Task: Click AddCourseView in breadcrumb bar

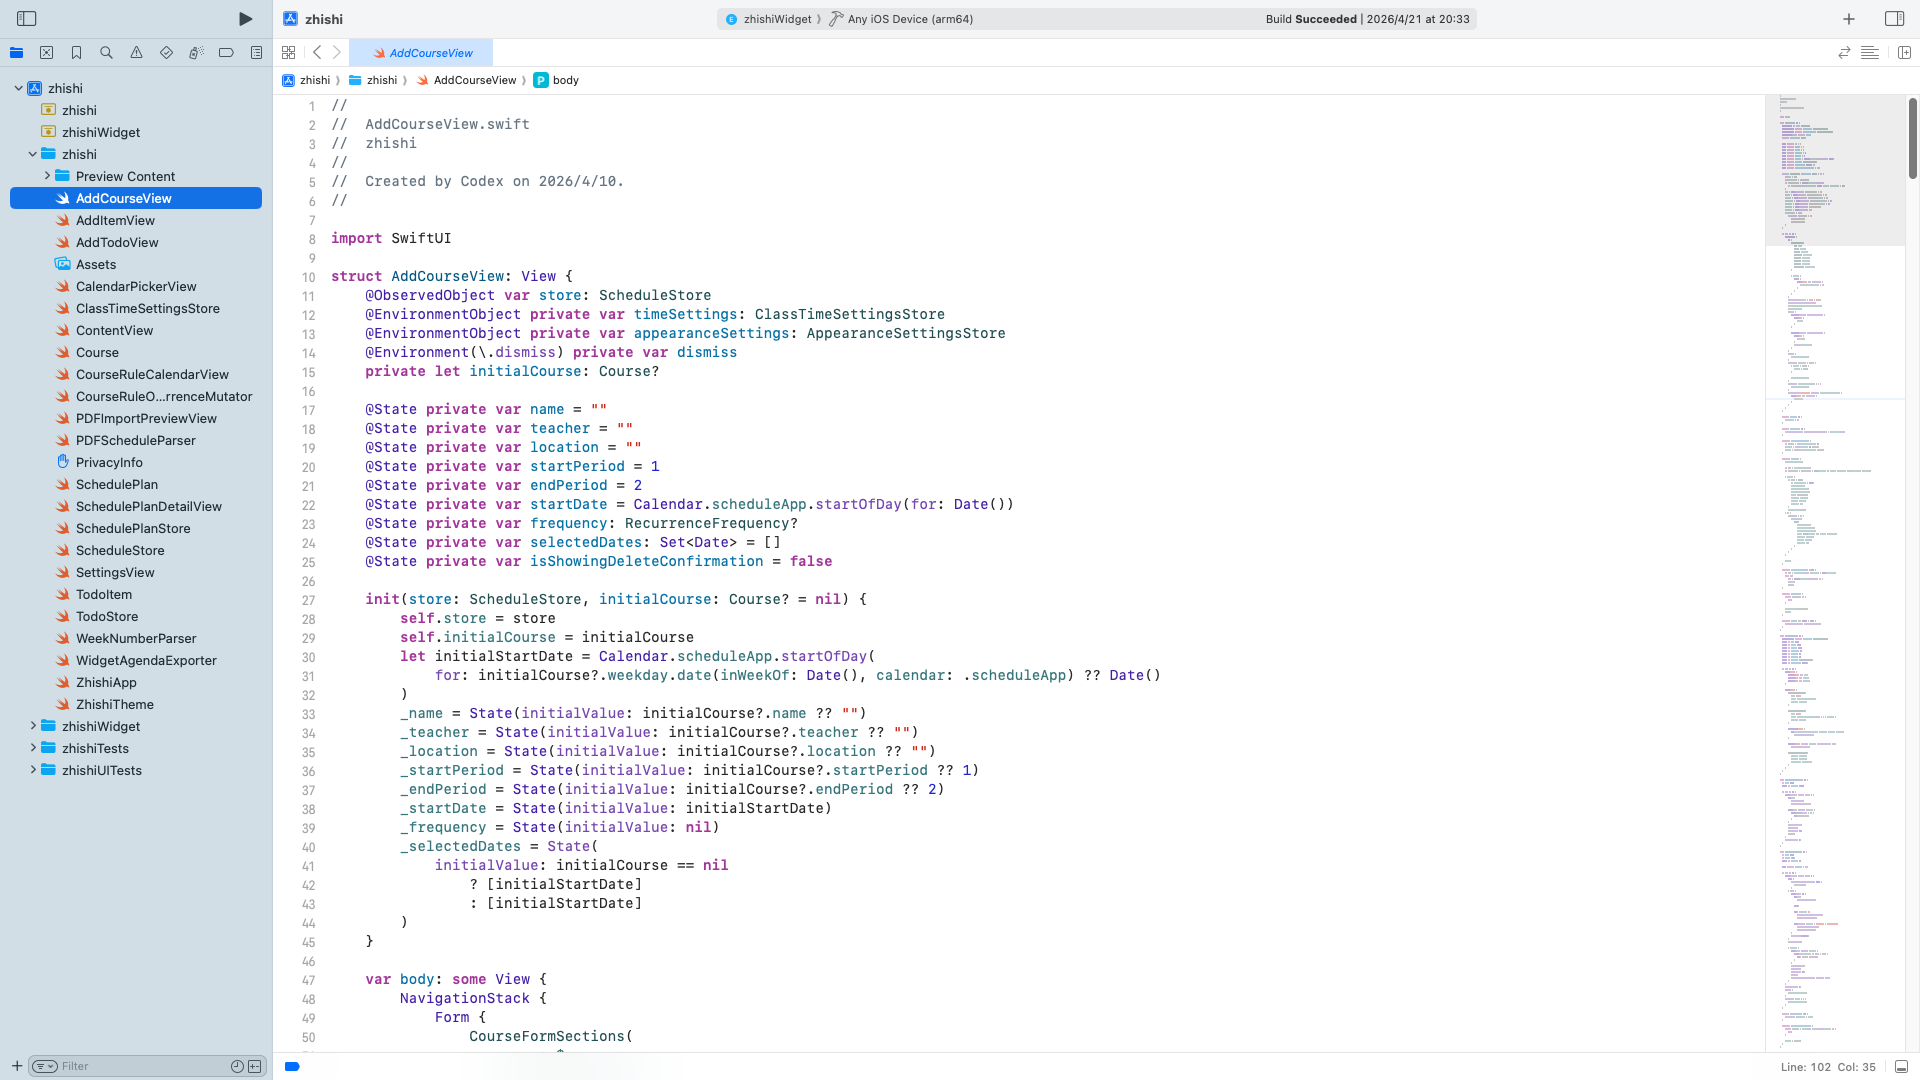Action: 466,80
